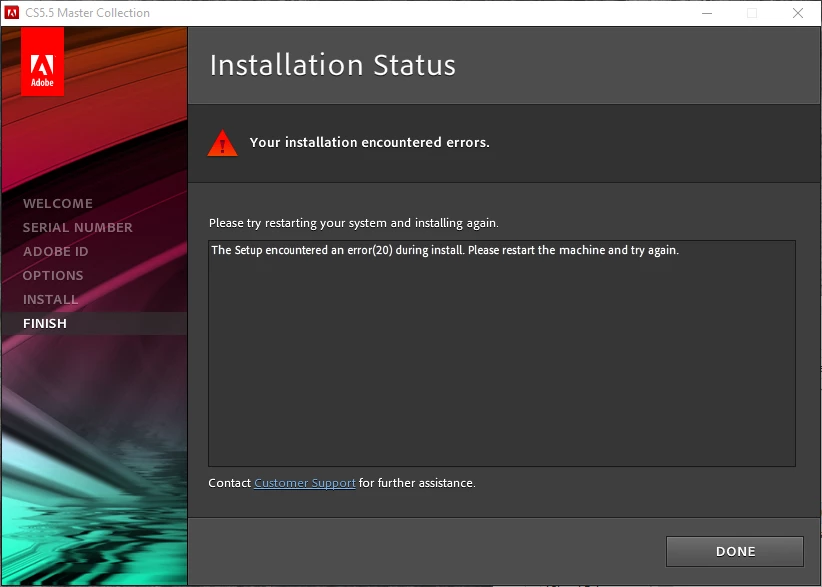822x587 pixels.
Task: Click 'Your installation encountered errors.' text
Action: click(370, 143)
